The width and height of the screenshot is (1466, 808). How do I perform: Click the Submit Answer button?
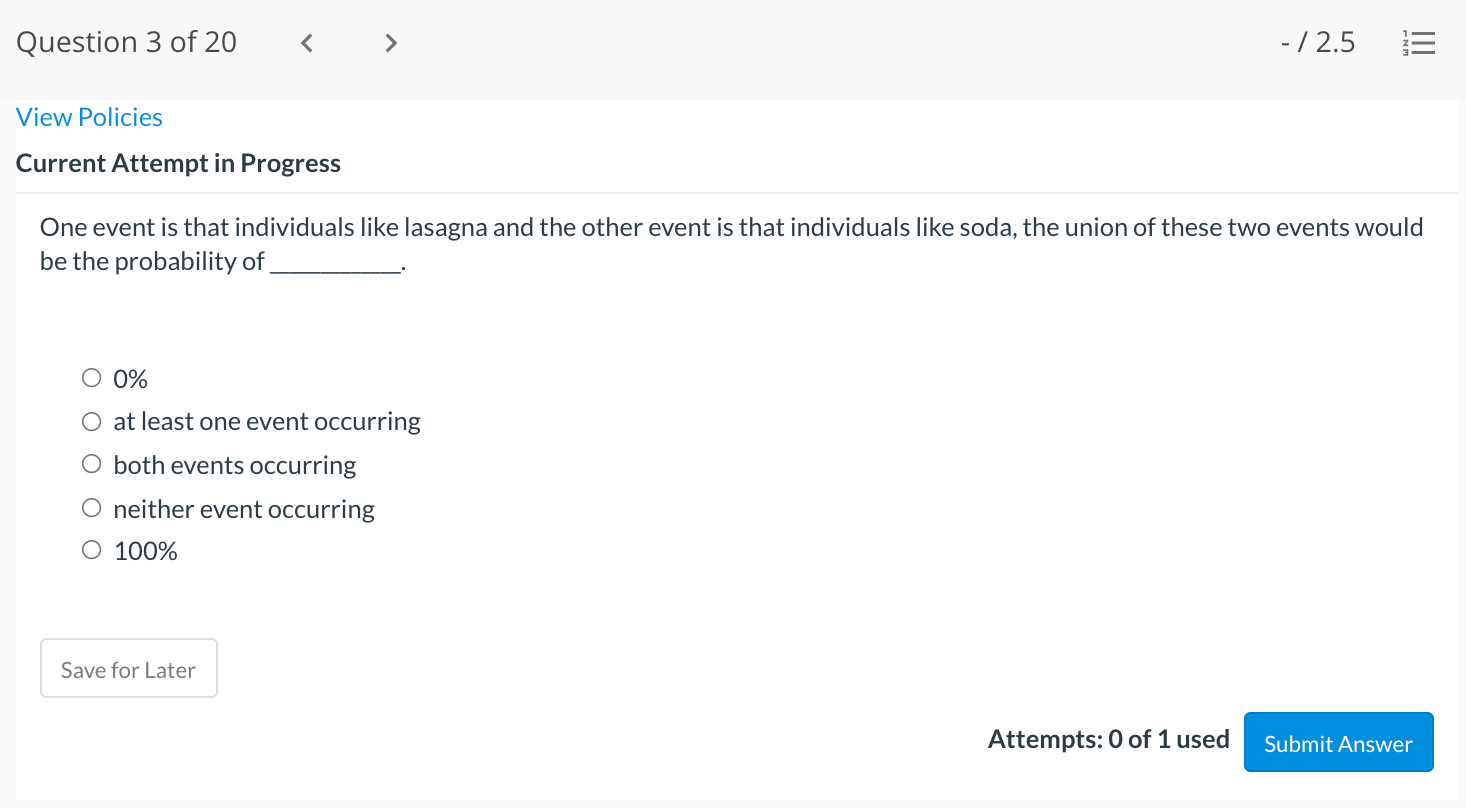[1338, 742]
